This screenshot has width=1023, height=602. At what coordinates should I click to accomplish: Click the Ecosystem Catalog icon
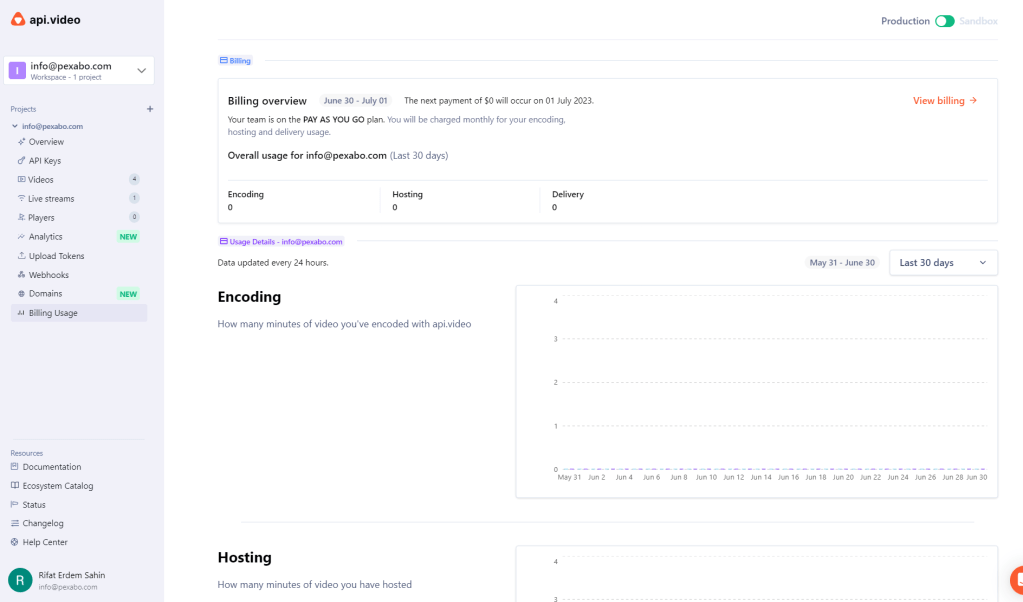click(14, 485)
